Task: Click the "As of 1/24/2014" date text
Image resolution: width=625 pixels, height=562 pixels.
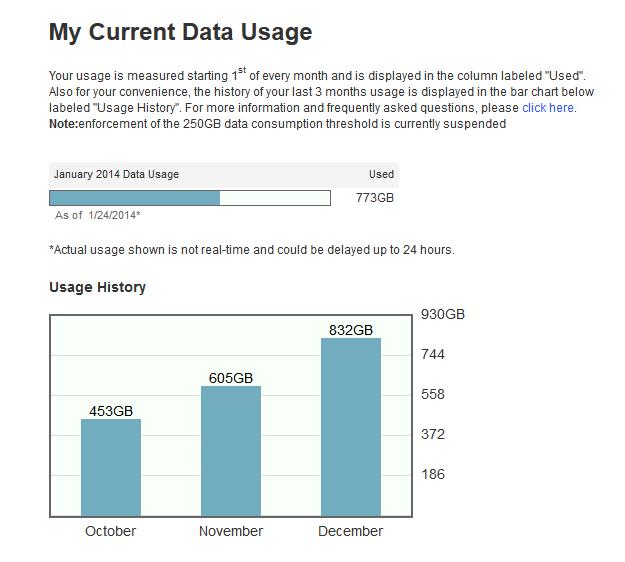Action: [98, 215]
